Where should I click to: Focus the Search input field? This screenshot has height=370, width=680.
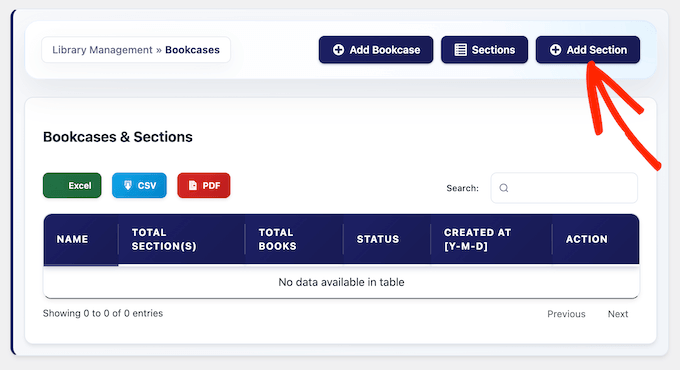[x=564, y=188]
